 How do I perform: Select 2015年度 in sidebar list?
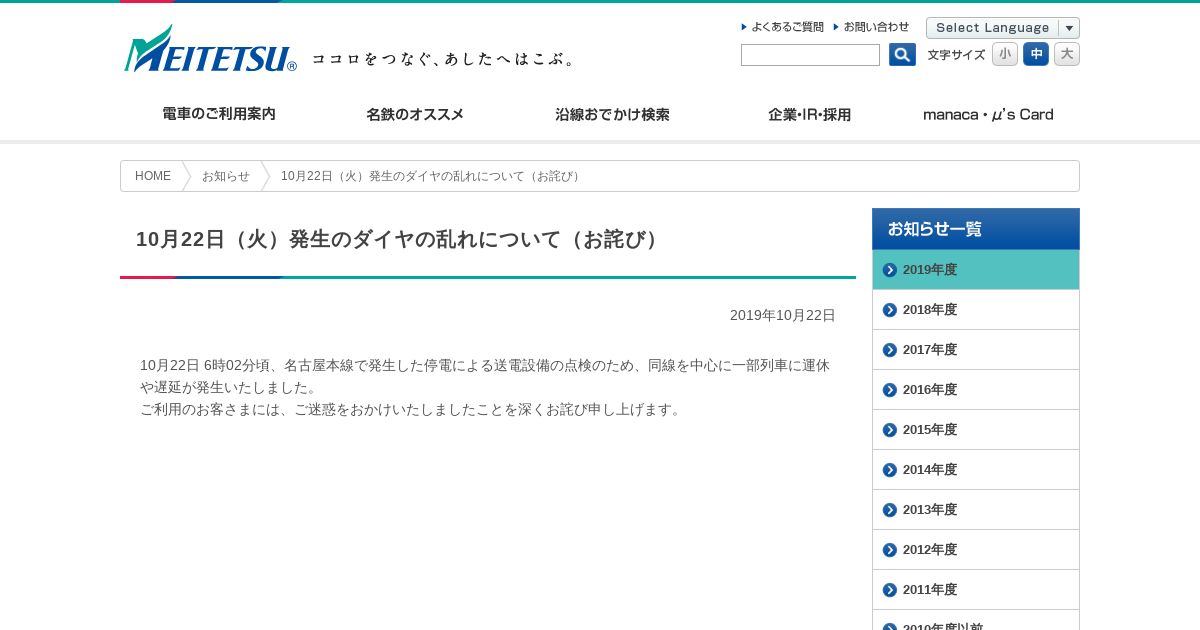(976, 430)
